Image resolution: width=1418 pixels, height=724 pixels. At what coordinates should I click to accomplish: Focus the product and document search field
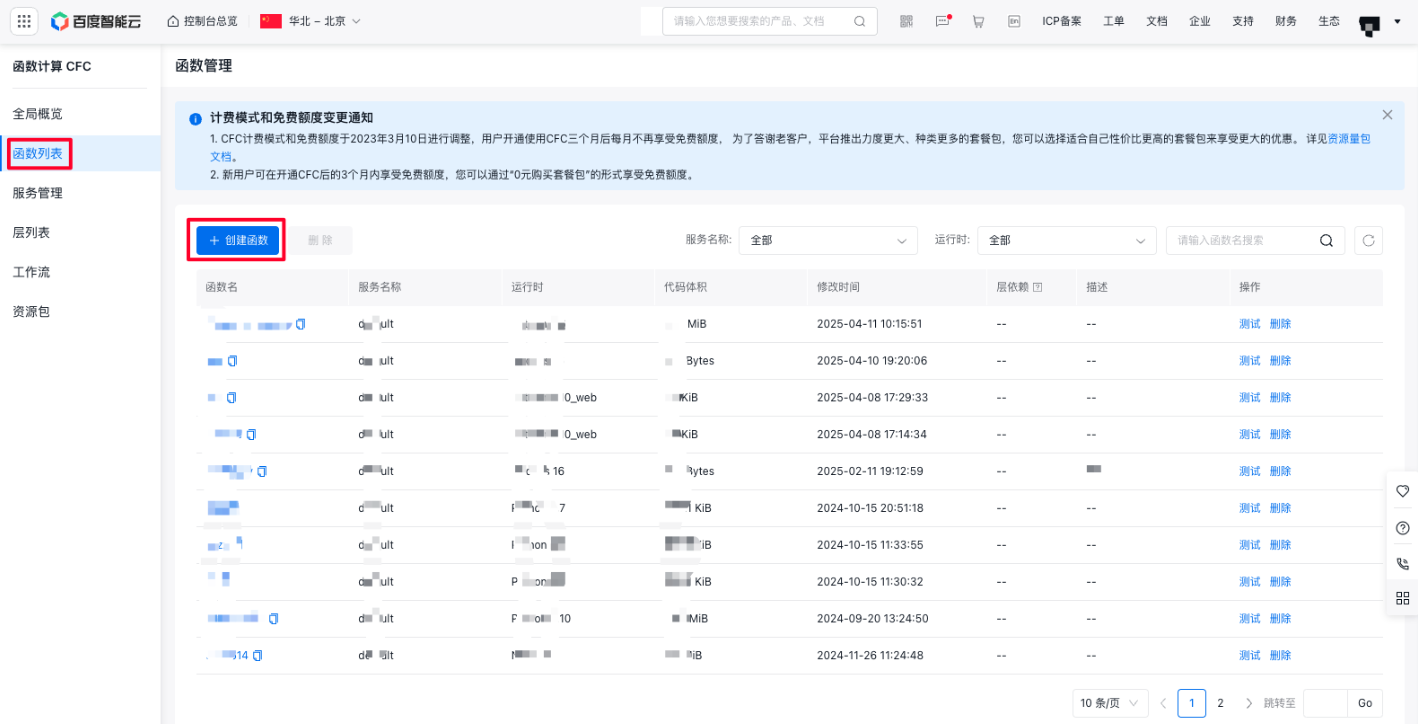pyautogui.click(x=770, y=21)
